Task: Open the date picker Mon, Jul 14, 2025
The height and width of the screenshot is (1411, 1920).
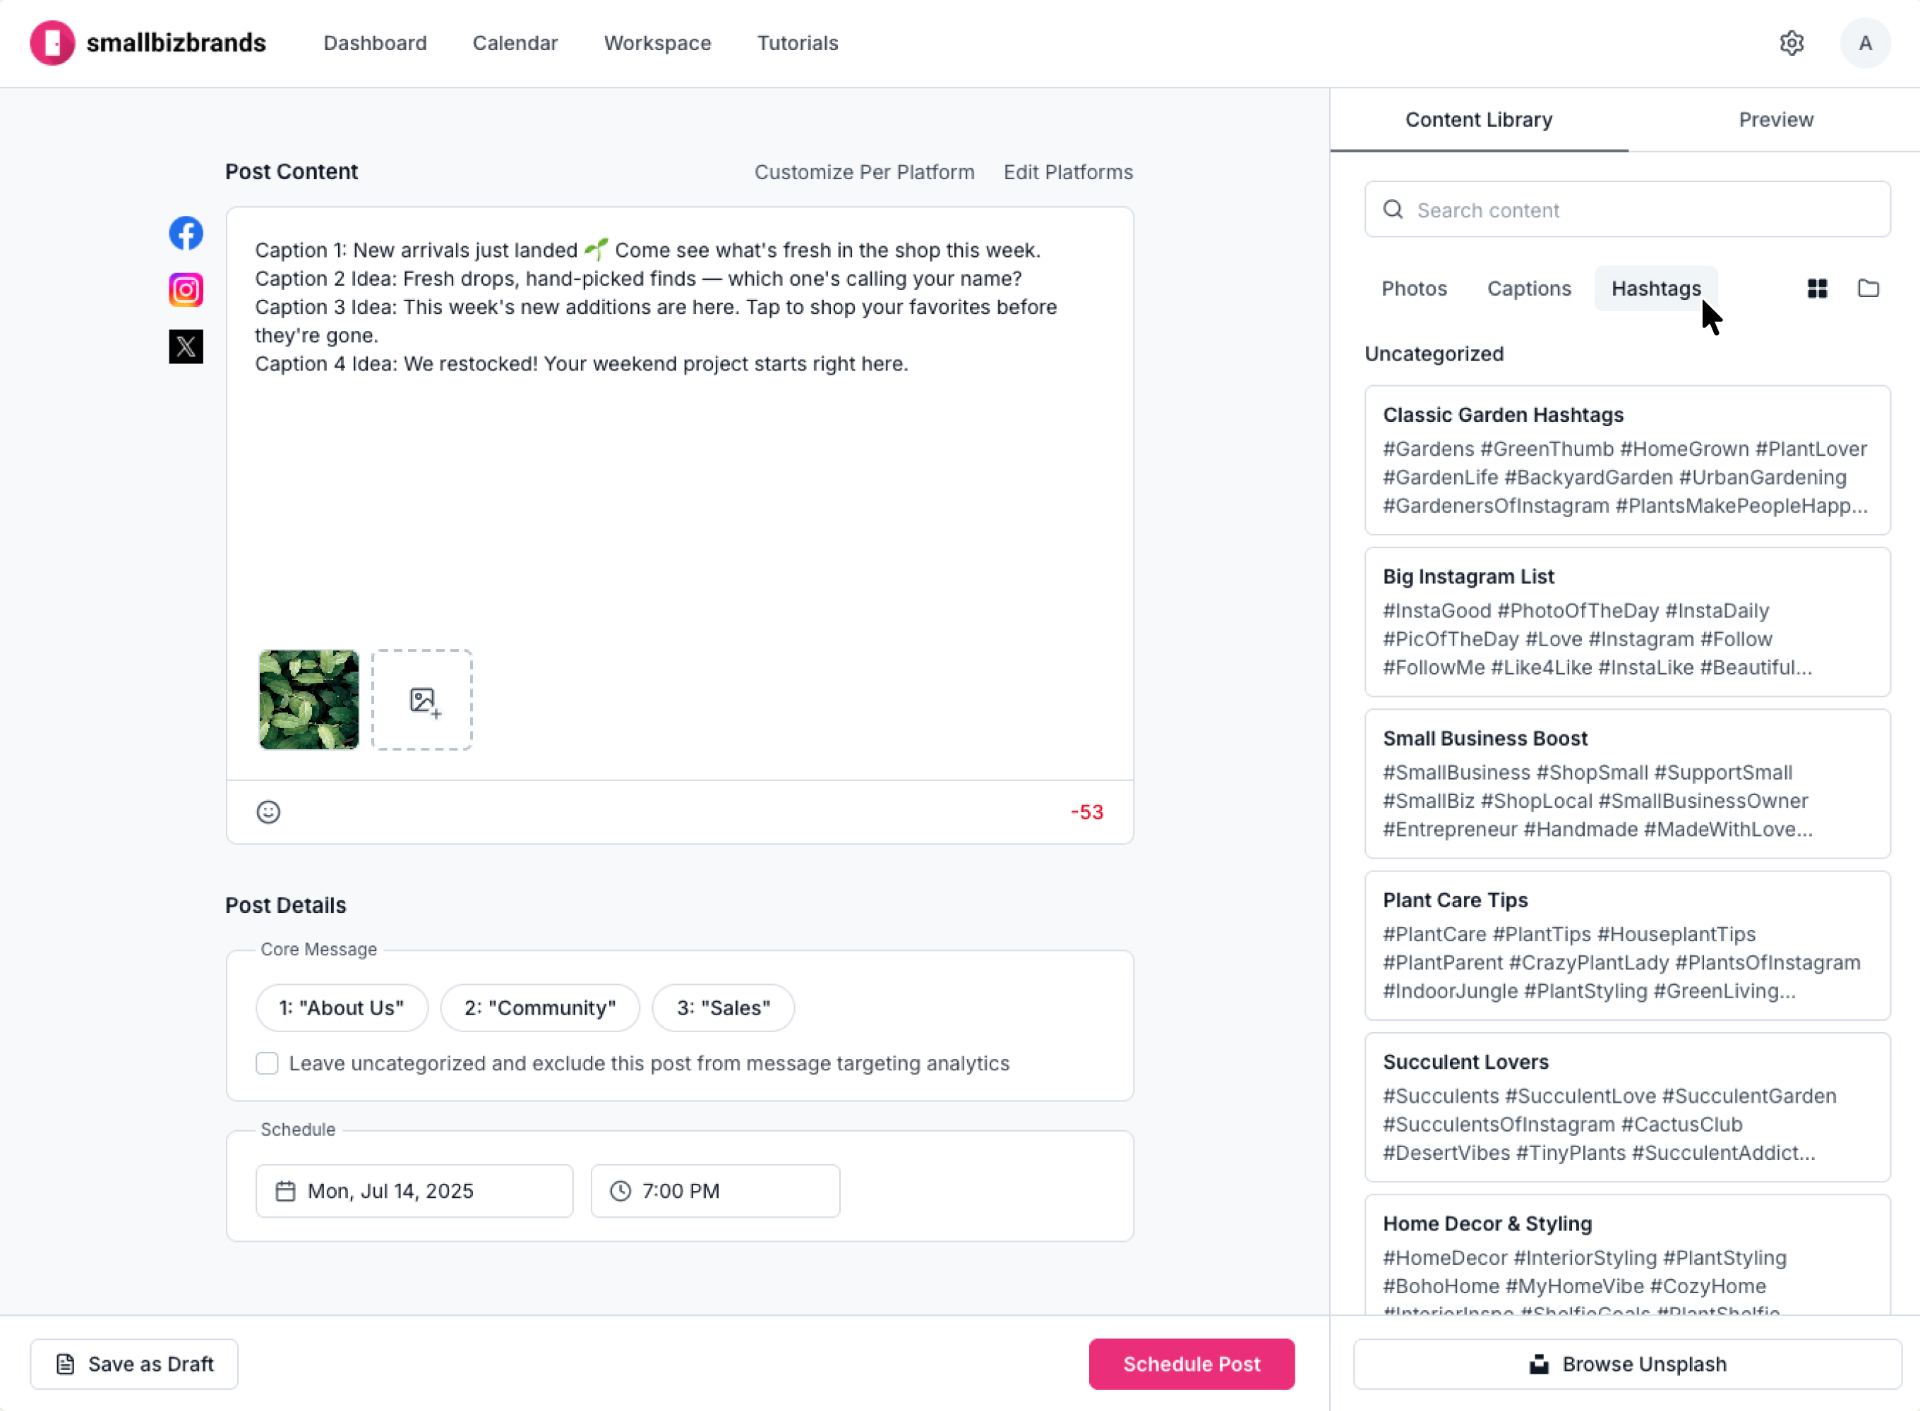Action: [x=414, y=1191]
